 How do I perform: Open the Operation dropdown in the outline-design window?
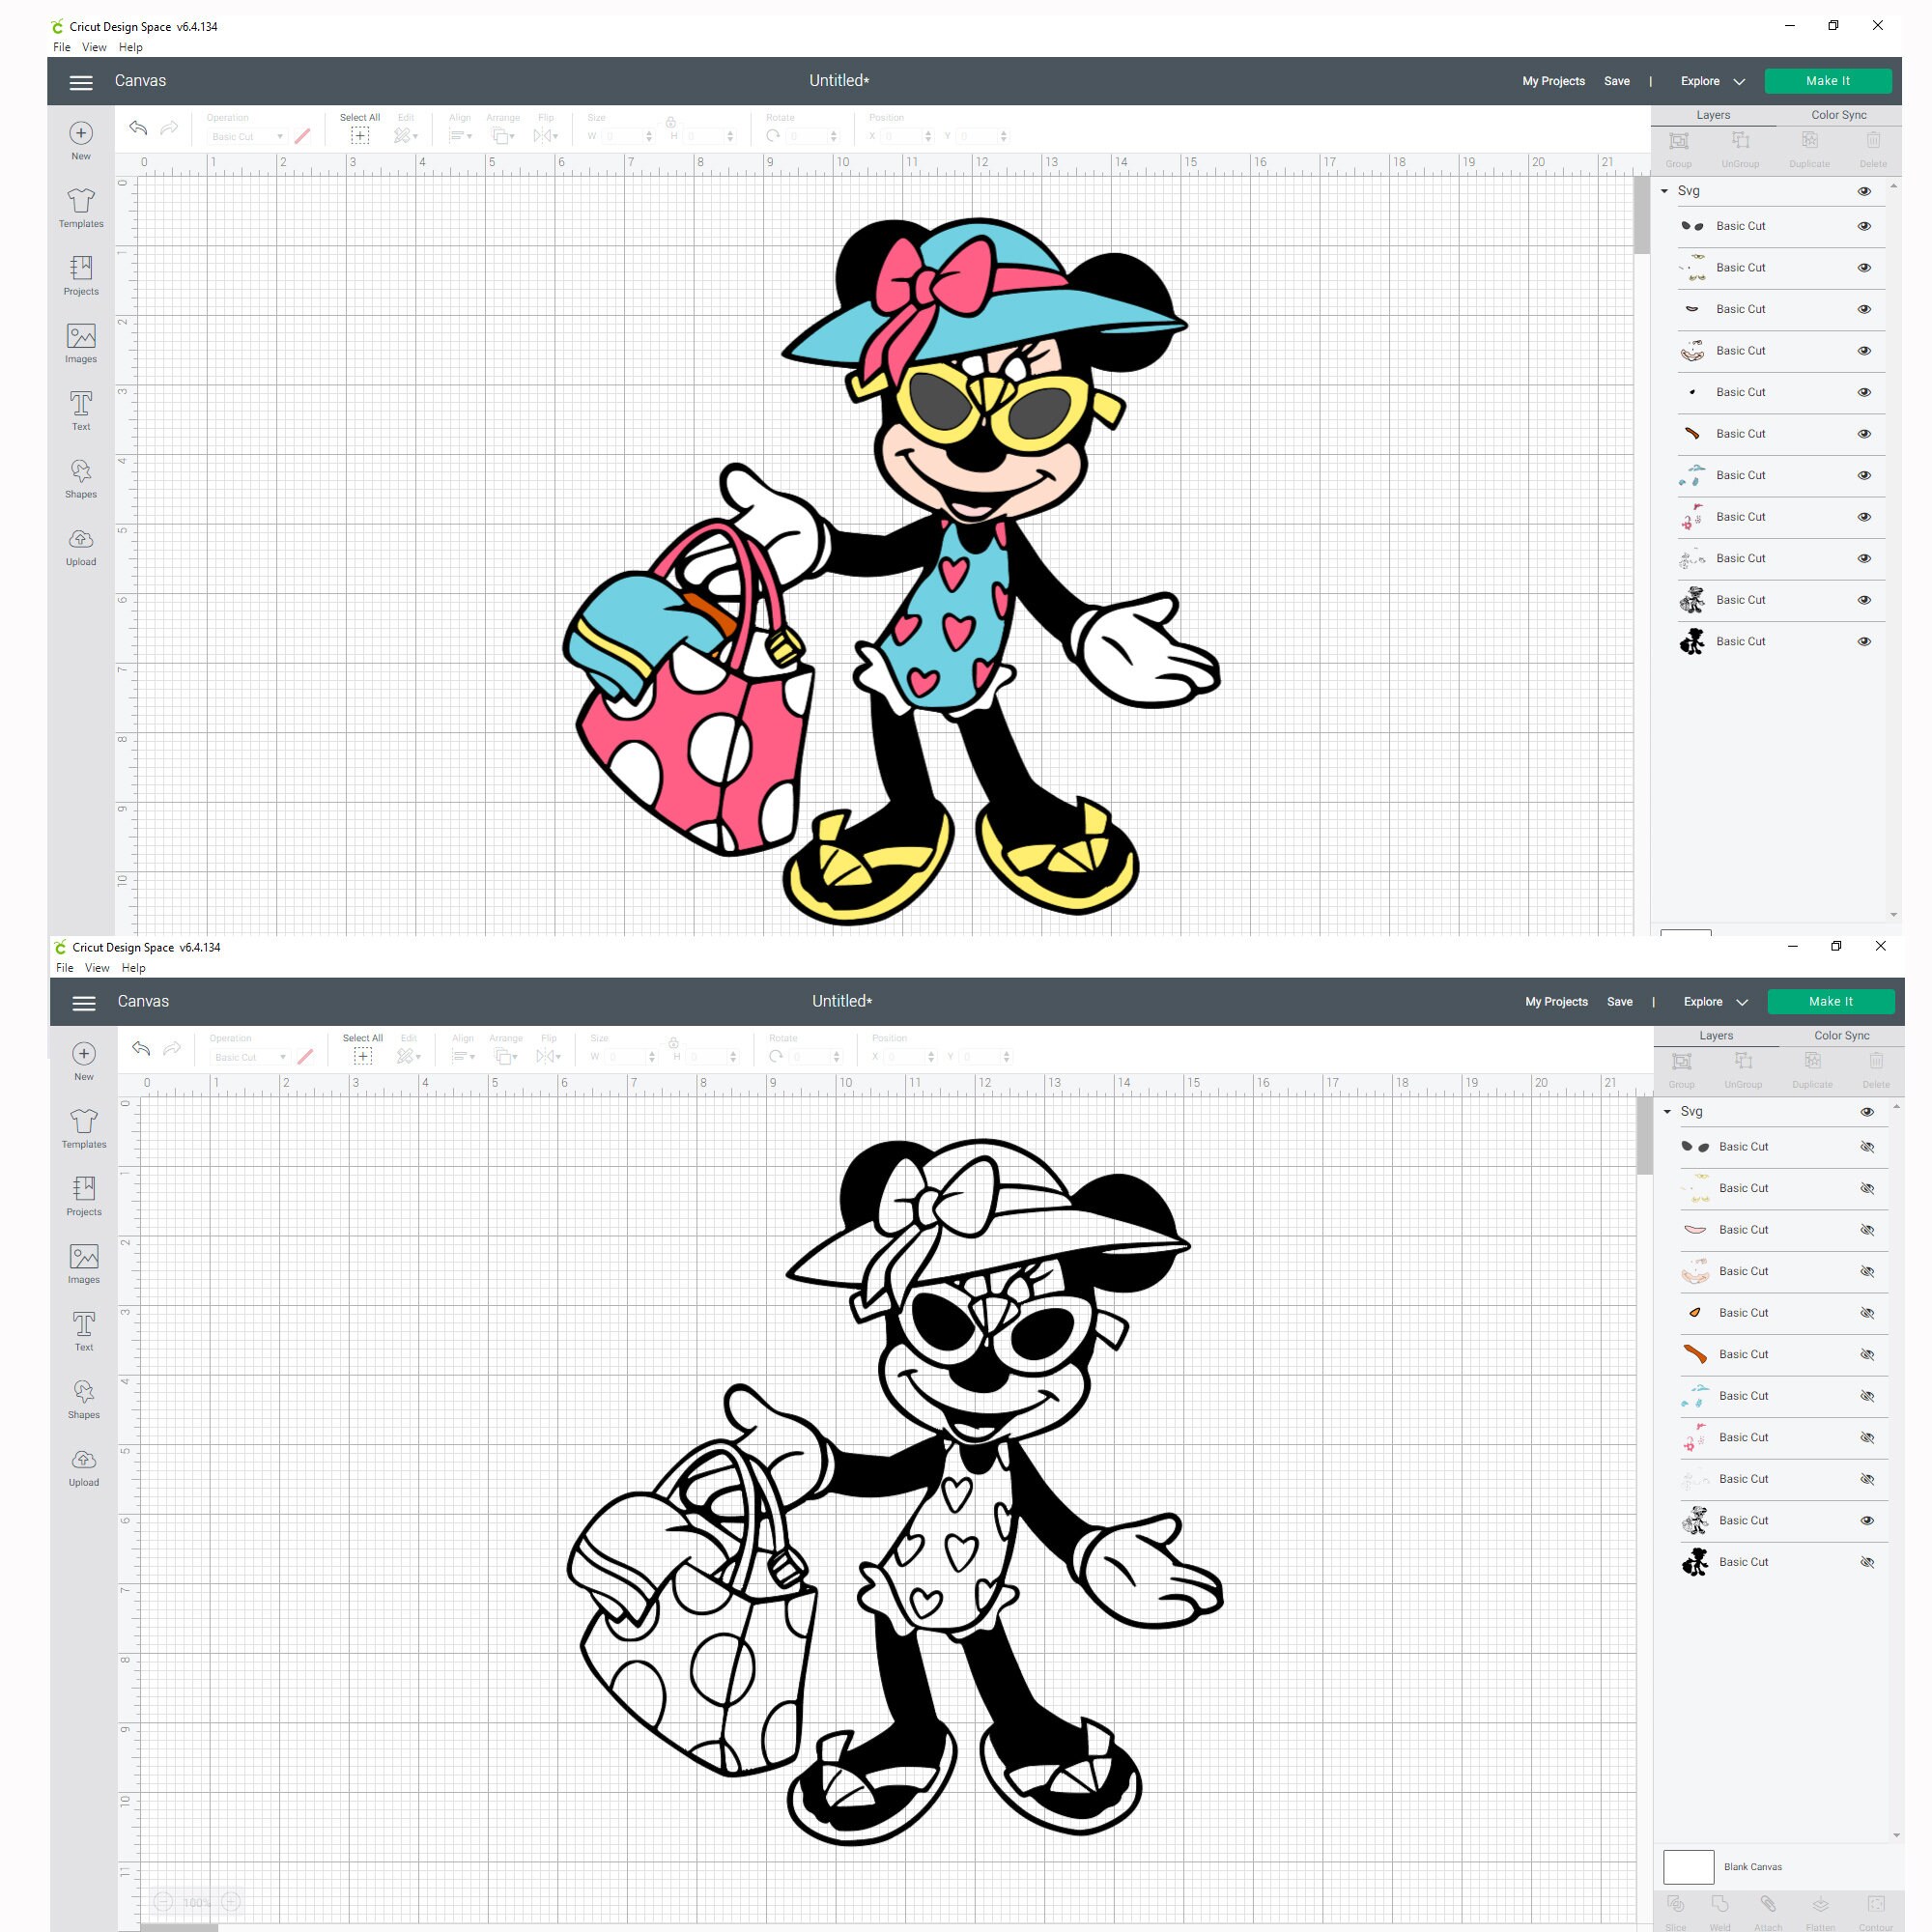pos(250,1058)
